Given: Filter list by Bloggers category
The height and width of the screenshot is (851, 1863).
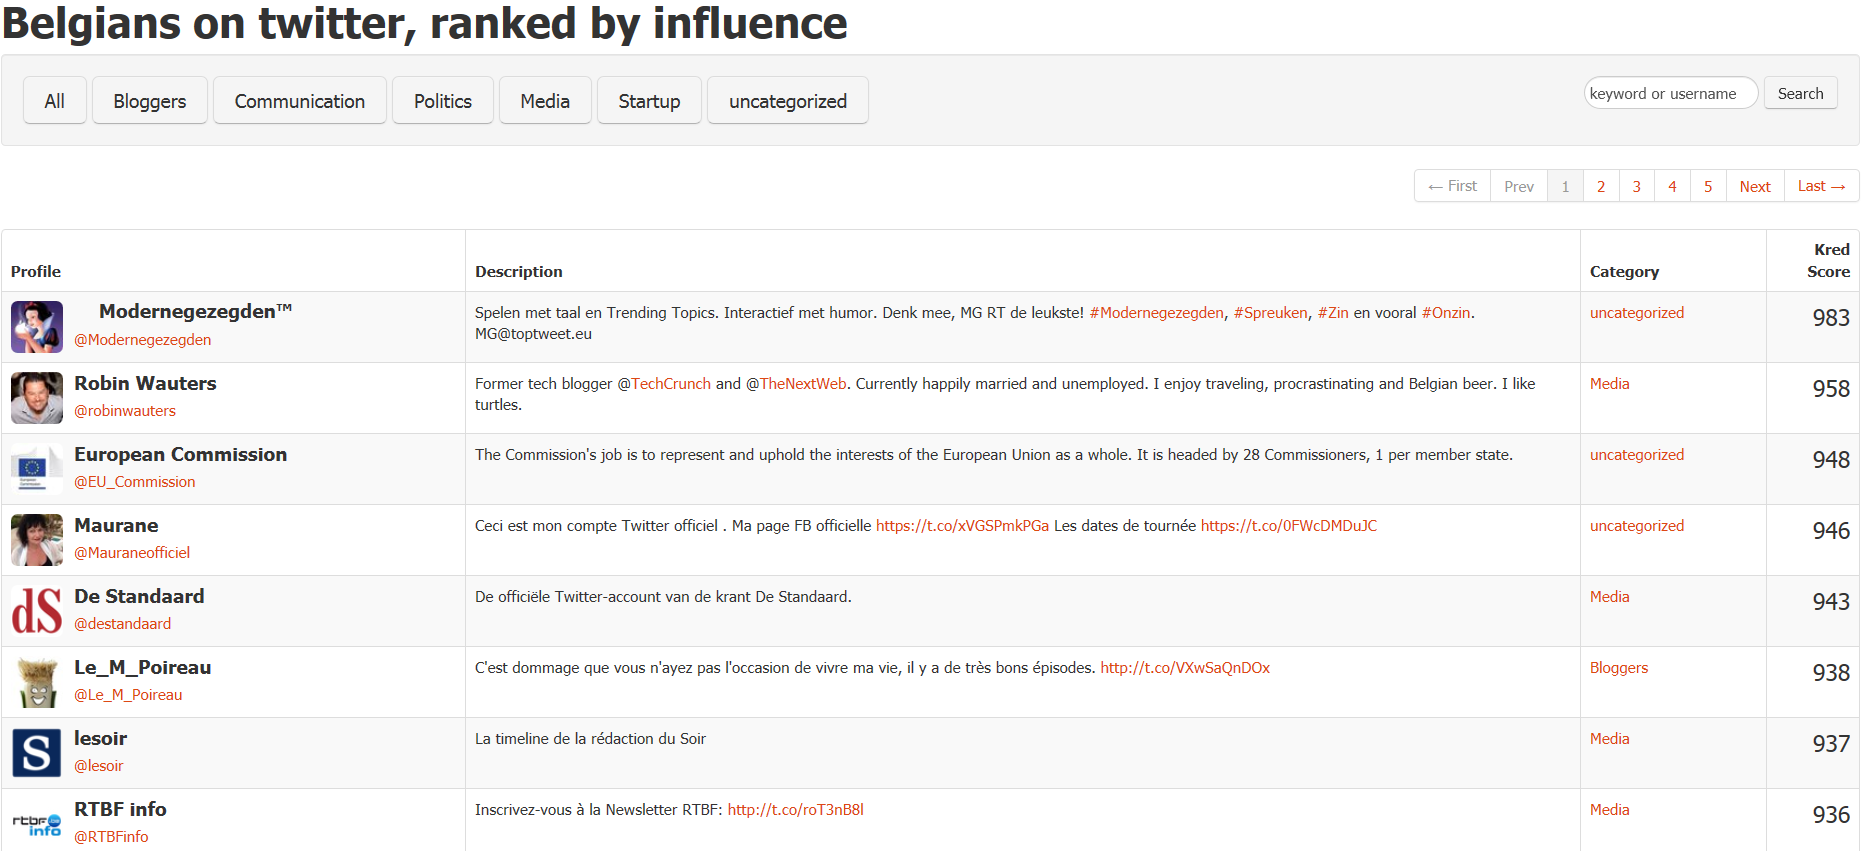Looking at the screenshot, I should click(150, 101).
